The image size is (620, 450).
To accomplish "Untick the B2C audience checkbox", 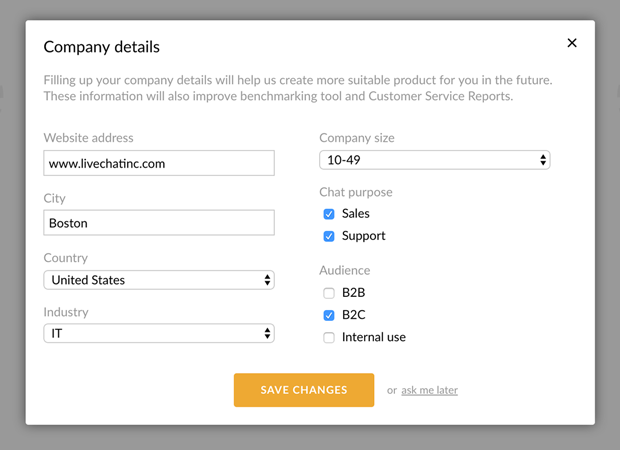I will [329, 315].
